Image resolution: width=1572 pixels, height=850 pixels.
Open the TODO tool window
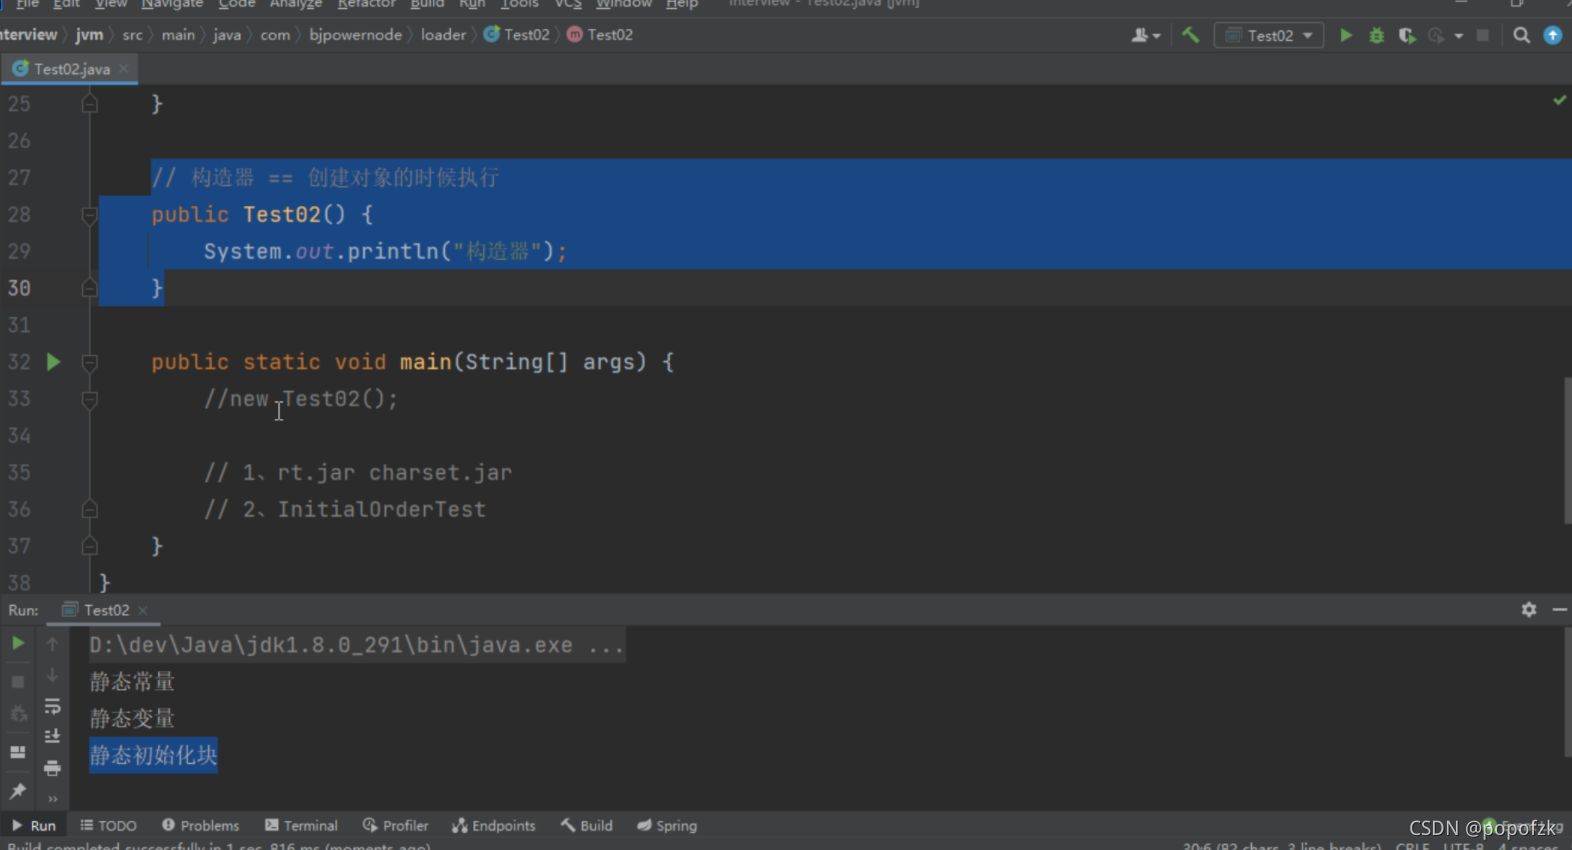click(108, 826)
